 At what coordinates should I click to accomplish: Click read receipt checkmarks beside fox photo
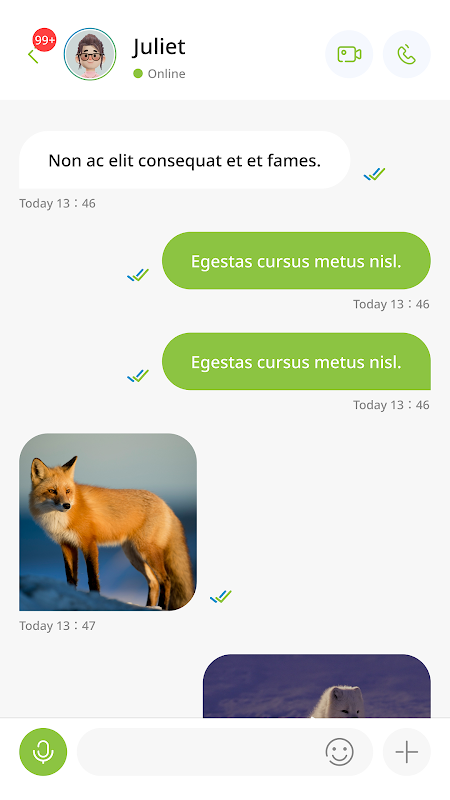pos(221,596)
